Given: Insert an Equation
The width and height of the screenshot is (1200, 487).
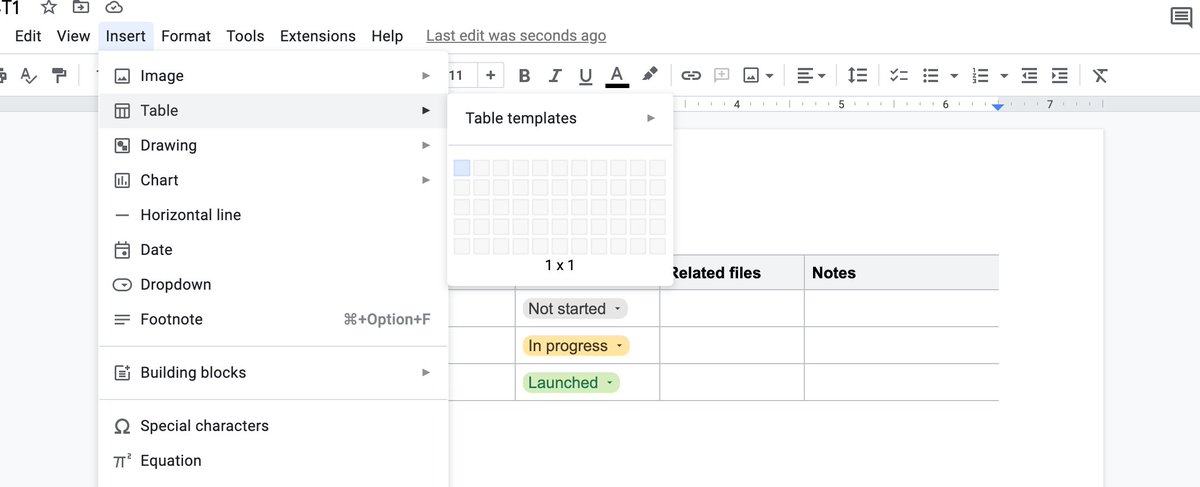Looking at the screenshot, I should (273, 461).
